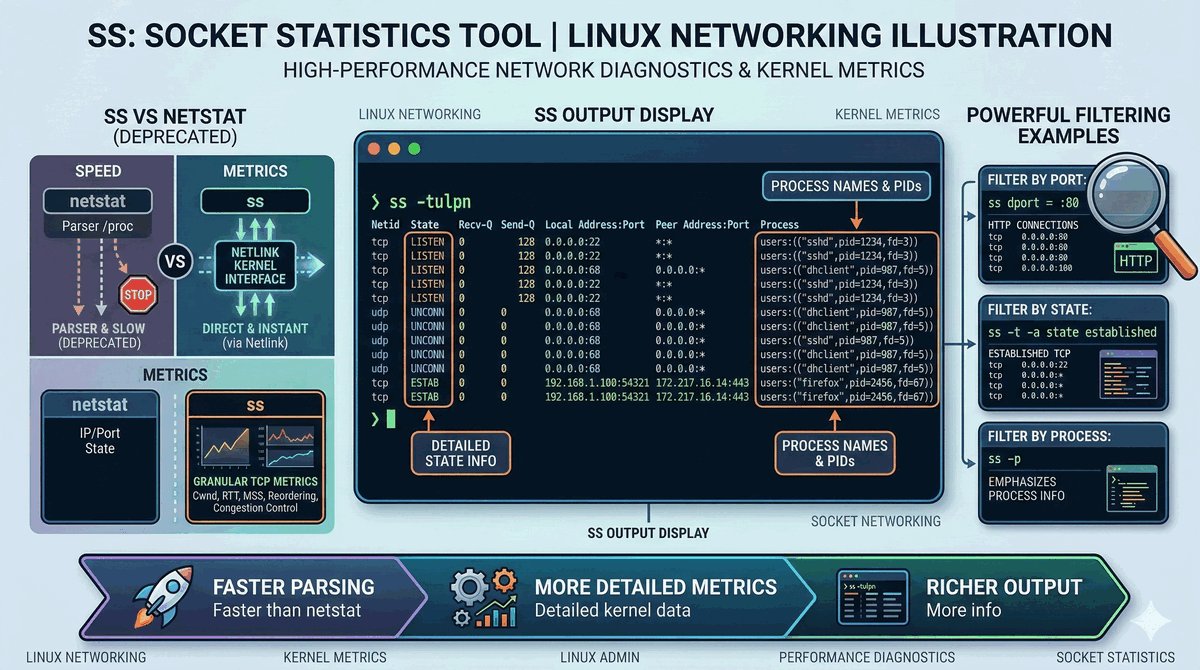
Task: Click the netstat box under Speed
Action: [96, 202]
